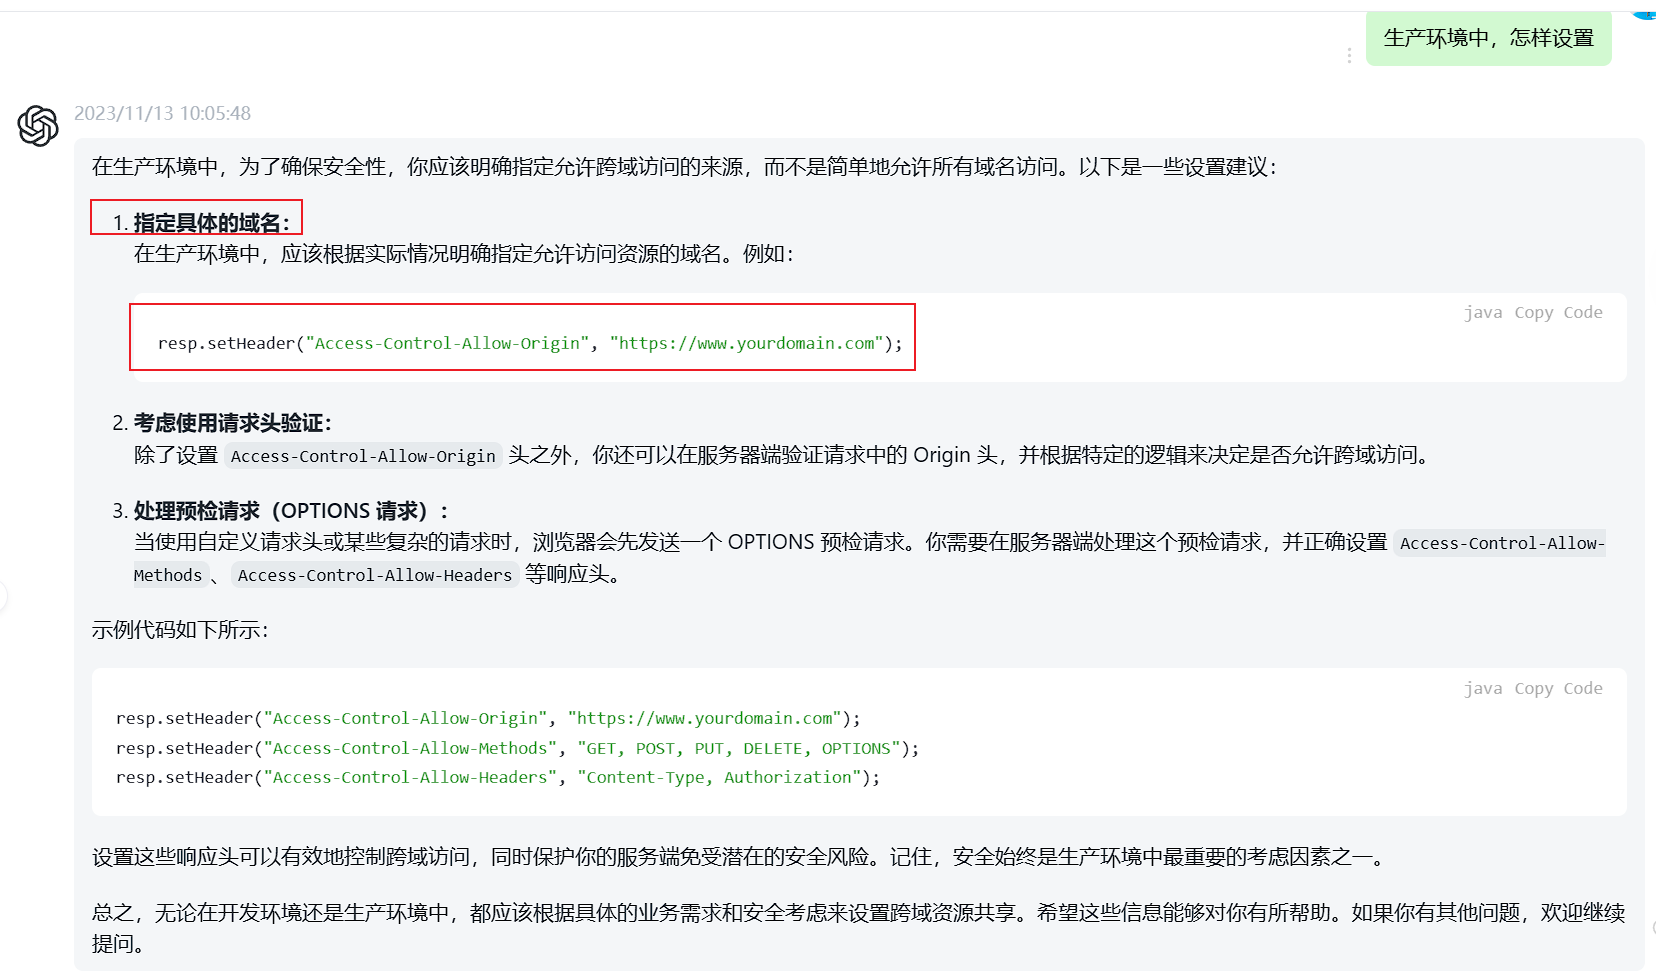Screen dimensions: 1656x978
Task: Click the green user message bubble
Action: pos(1488,38)
